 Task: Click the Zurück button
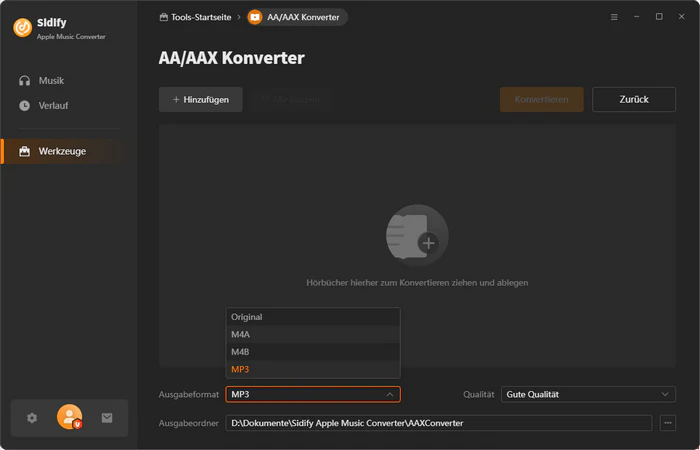tap(634, 100)
